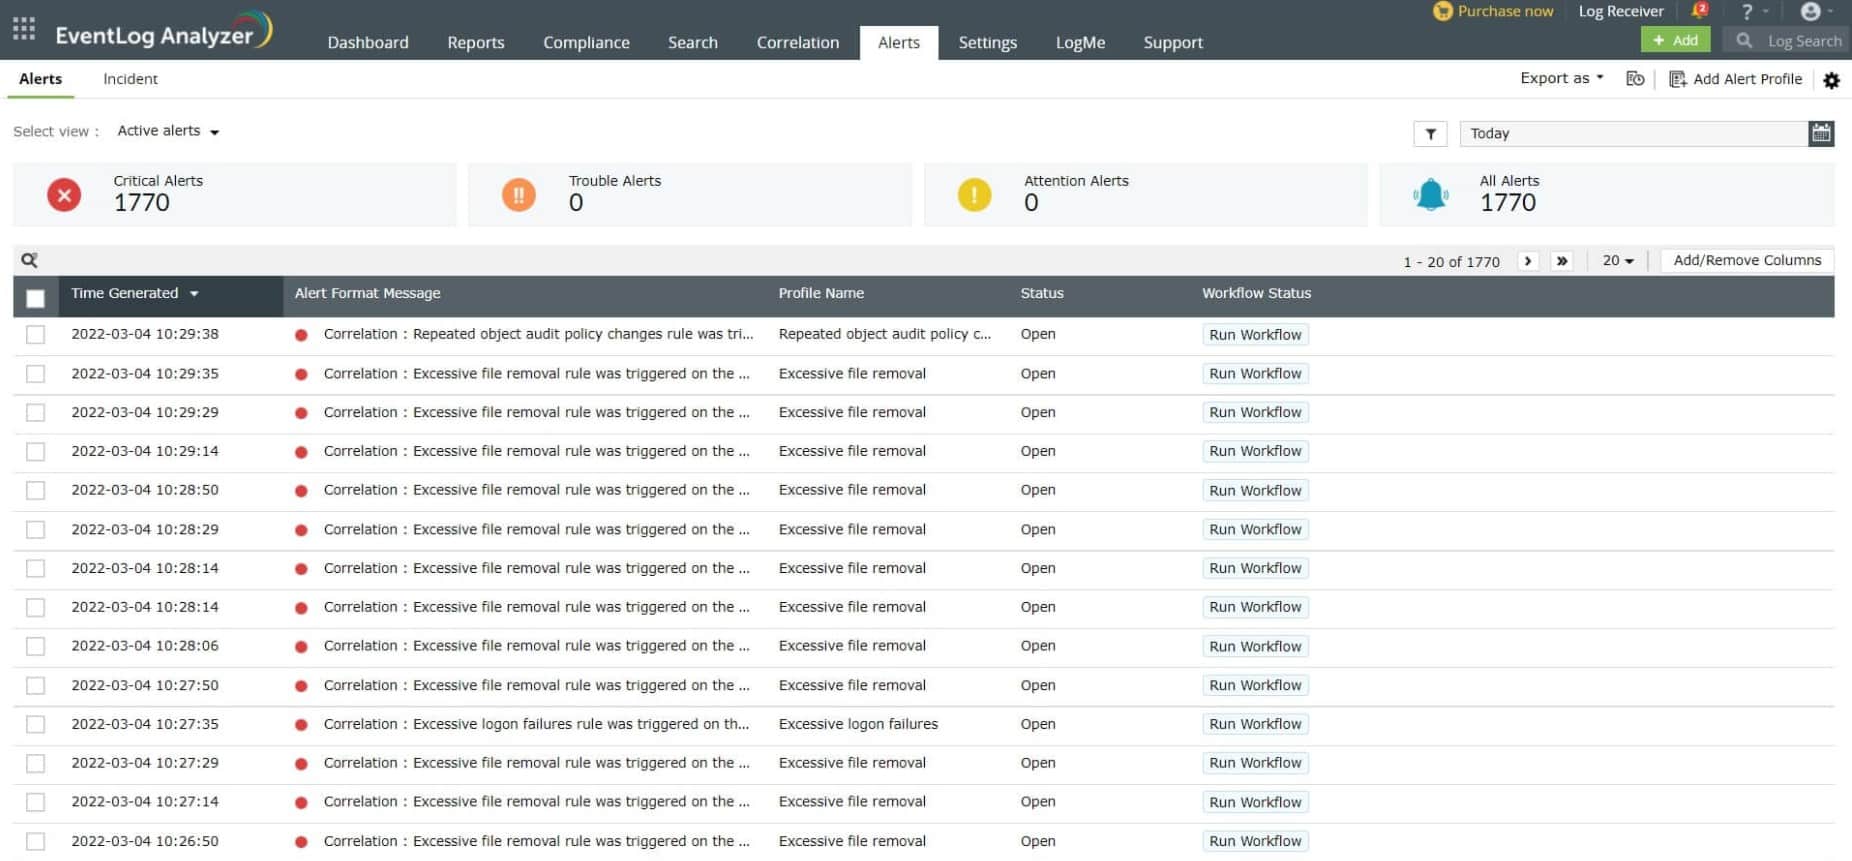Click the red Critical Alerts icon

click(64, 195)
